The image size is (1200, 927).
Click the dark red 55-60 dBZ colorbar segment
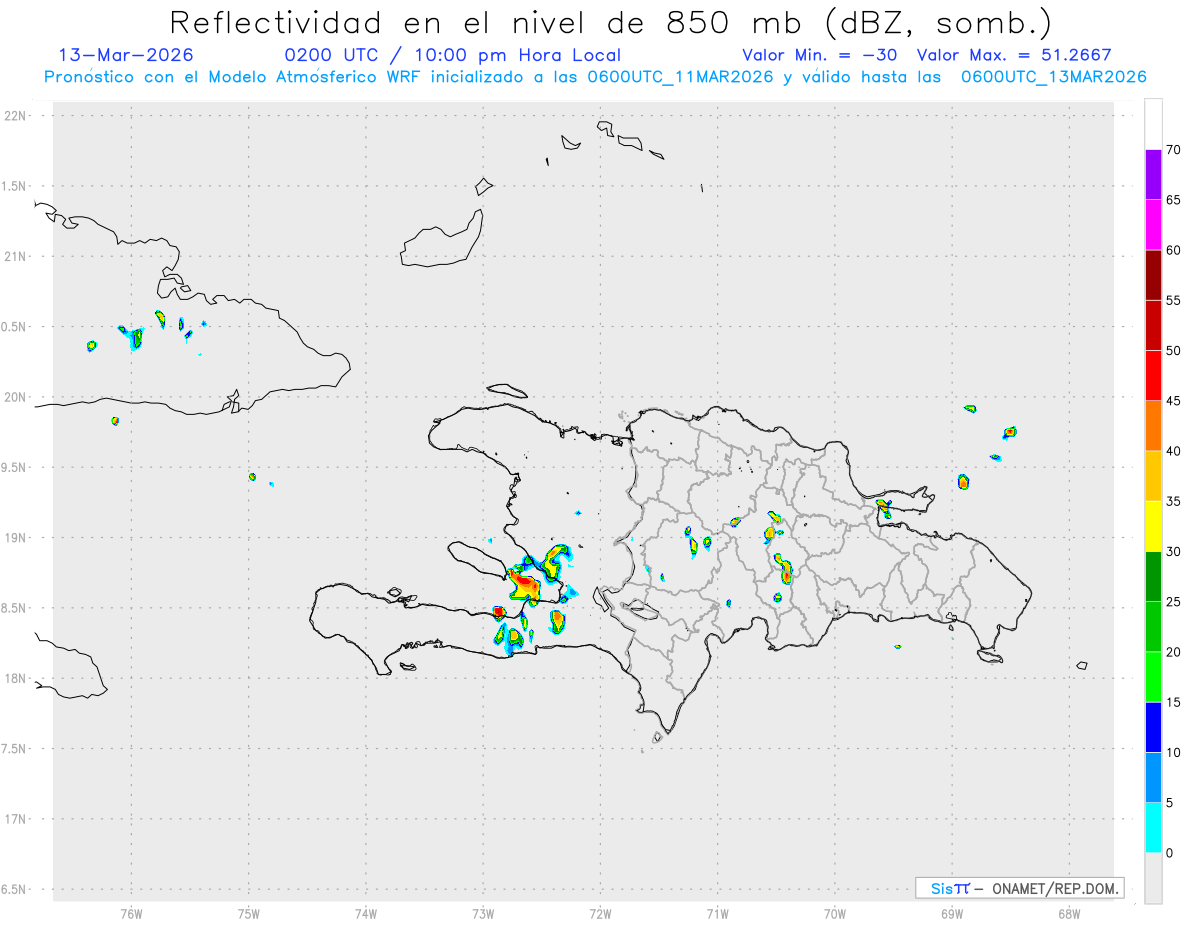click(x=1153, y=275)
